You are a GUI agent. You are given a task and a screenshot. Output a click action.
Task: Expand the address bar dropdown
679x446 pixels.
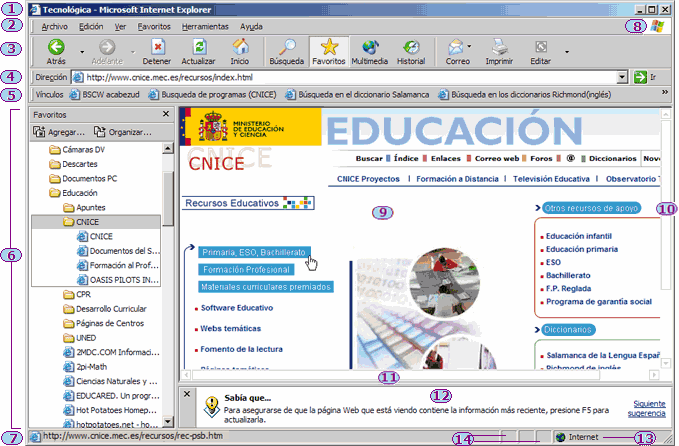[622, 78]
